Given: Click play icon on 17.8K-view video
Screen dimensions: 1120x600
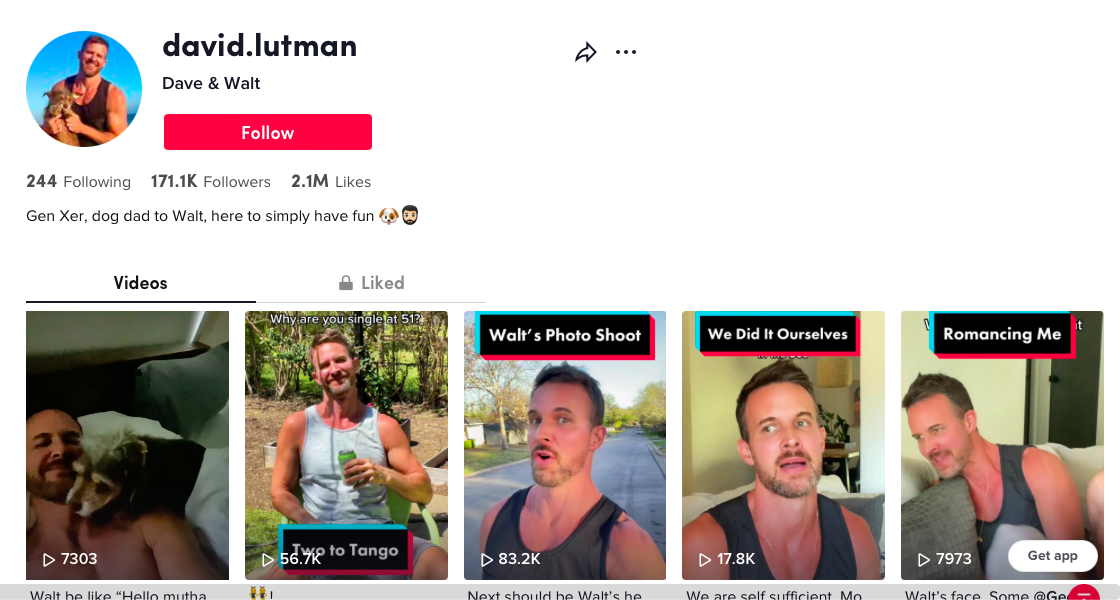Looking at the screenshot, I should point(705,559).
